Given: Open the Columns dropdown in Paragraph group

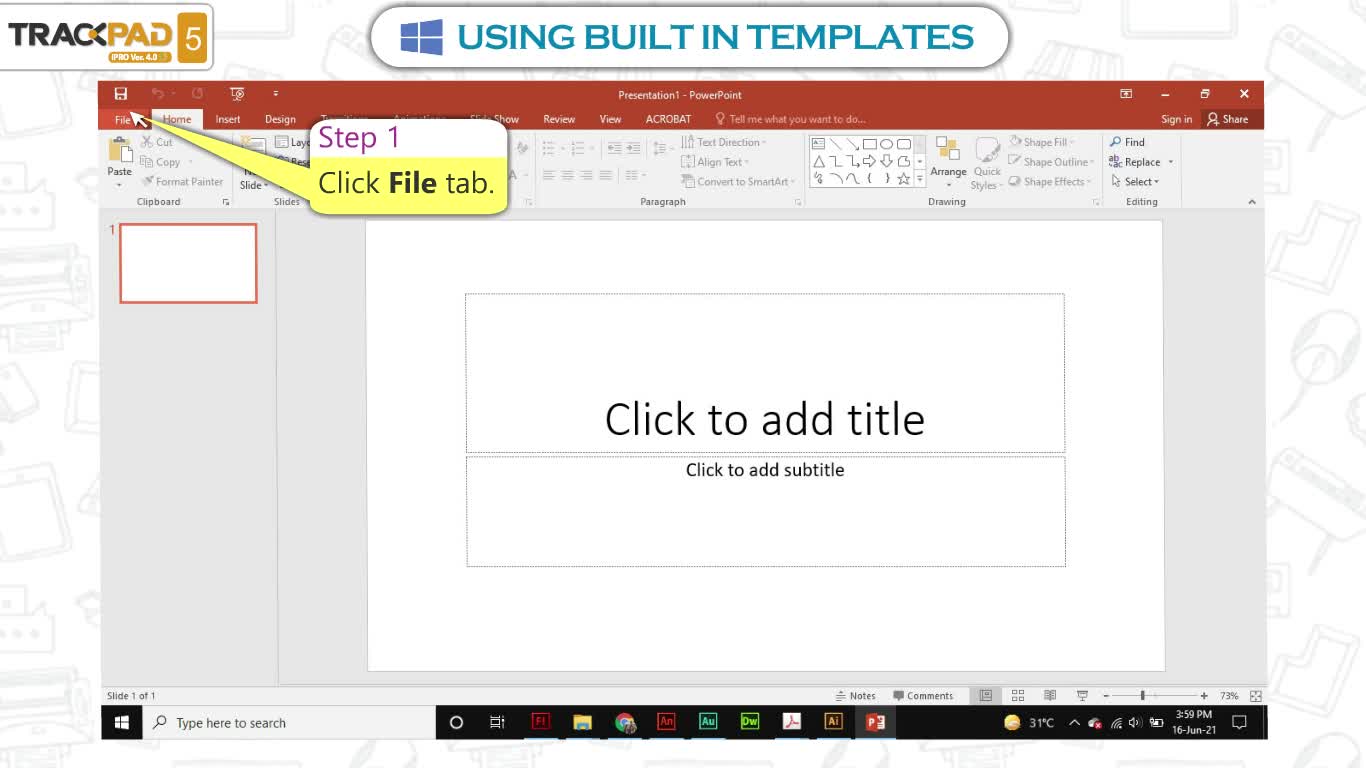Looking at the screenshot, I should [x=635, y=175].
